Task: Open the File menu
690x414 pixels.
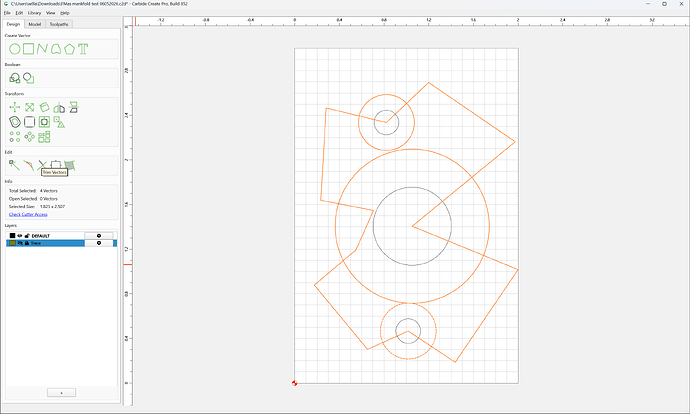Action: click(x=7, y=13)
